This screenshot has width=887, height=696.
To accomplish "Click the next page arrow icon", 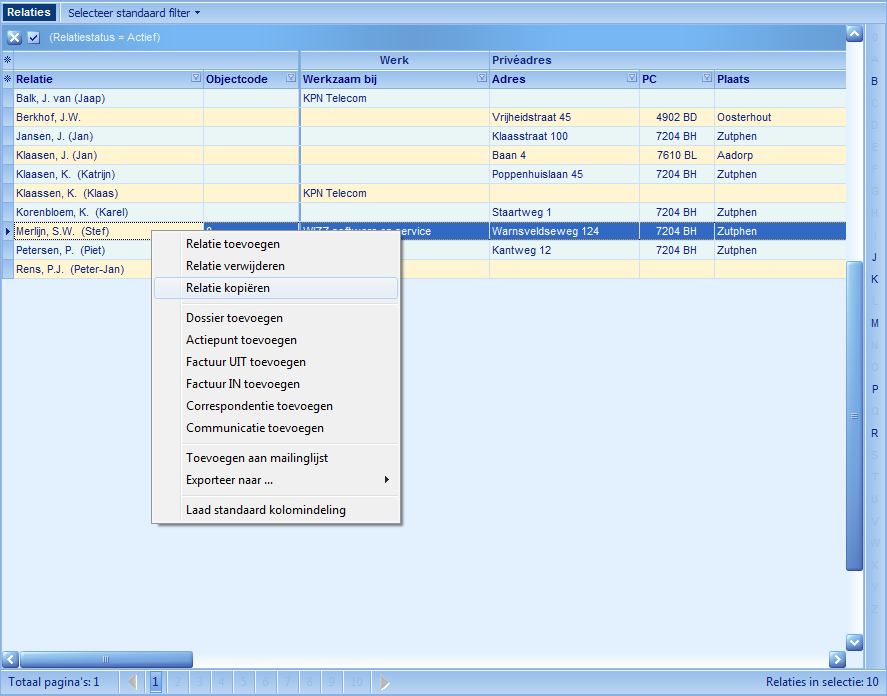I will 385,682.
